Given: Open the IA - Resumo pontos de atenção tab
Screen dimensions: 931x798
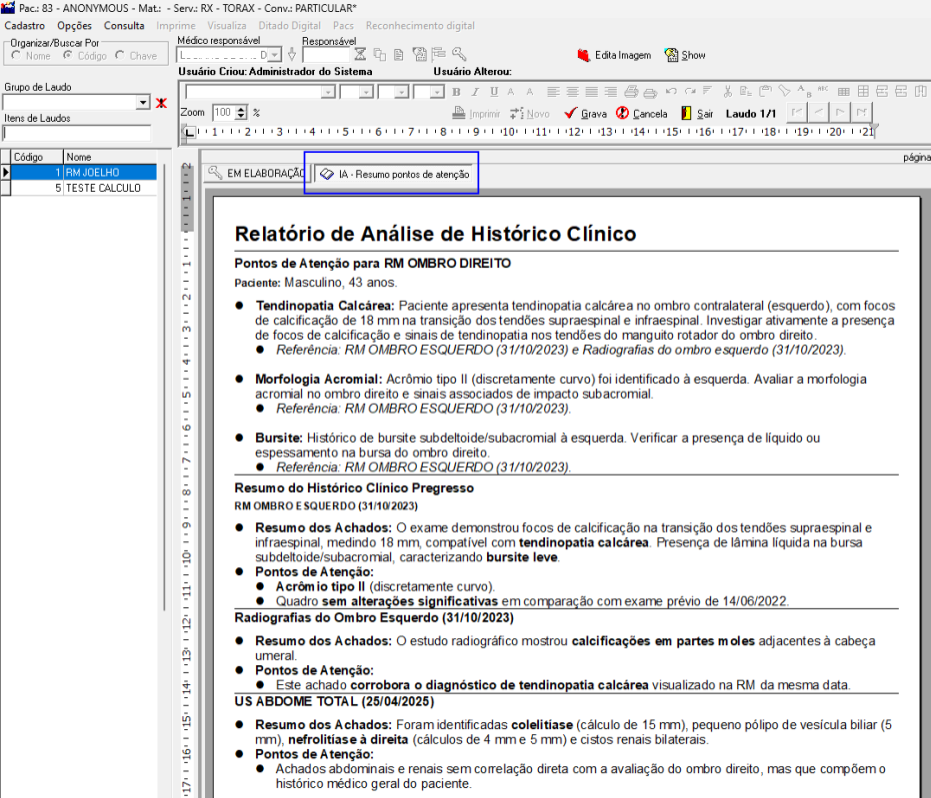Looking at the screenshot, I should pyautogui.click(x=393, y=174).
